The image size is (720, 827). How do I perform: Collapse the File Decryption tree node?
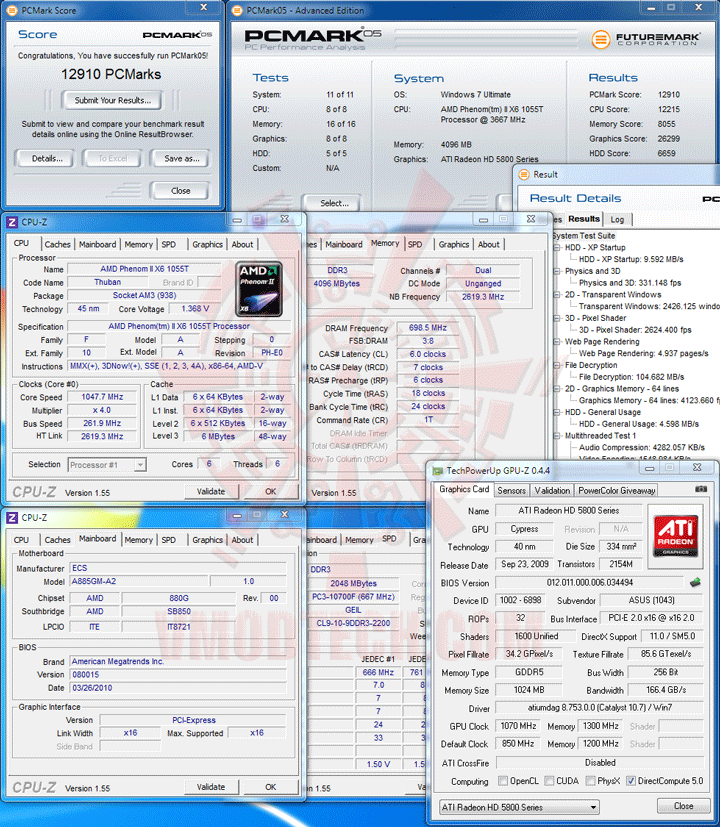coord(556,365)
